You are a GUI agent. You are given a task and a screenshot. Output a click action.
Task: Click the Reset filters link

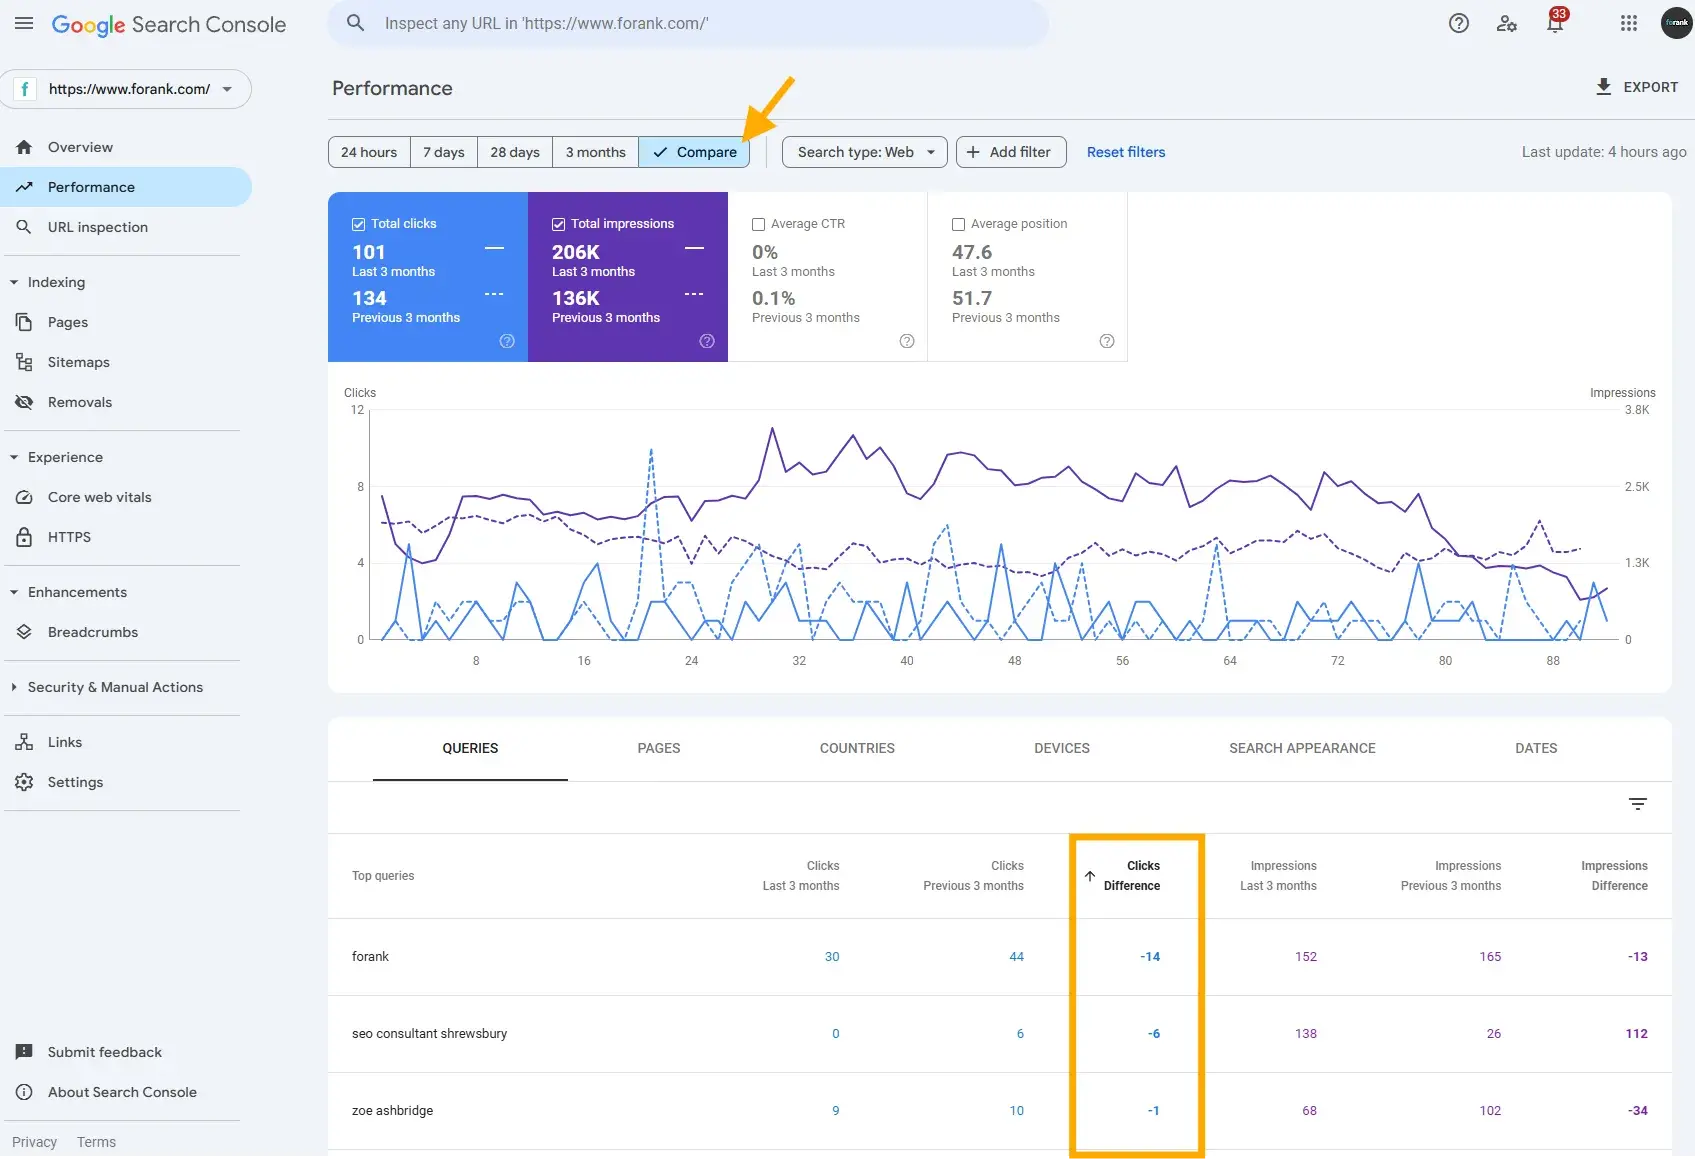1125,151
